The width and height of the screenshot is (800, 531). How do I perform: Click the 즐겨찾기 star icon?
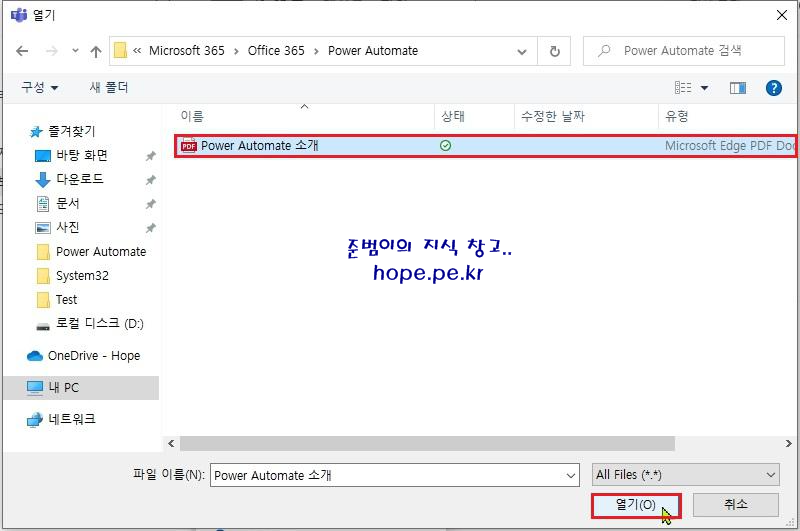point(36,132)
